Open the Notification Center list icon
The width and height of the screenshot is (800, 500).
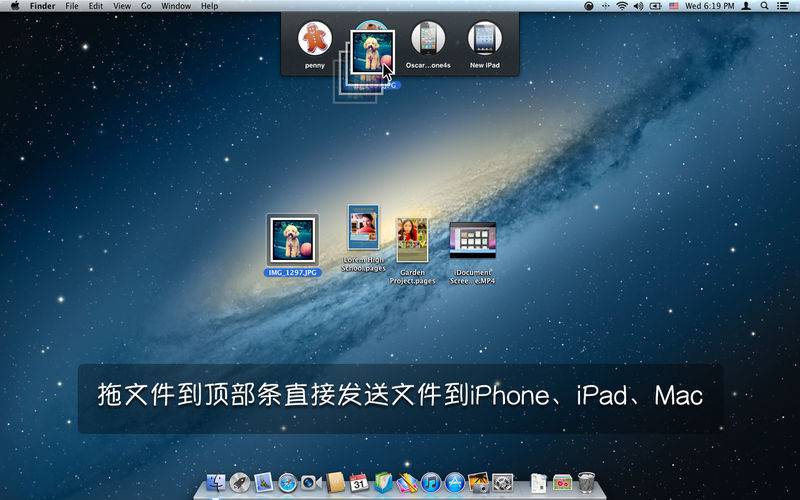782,6
